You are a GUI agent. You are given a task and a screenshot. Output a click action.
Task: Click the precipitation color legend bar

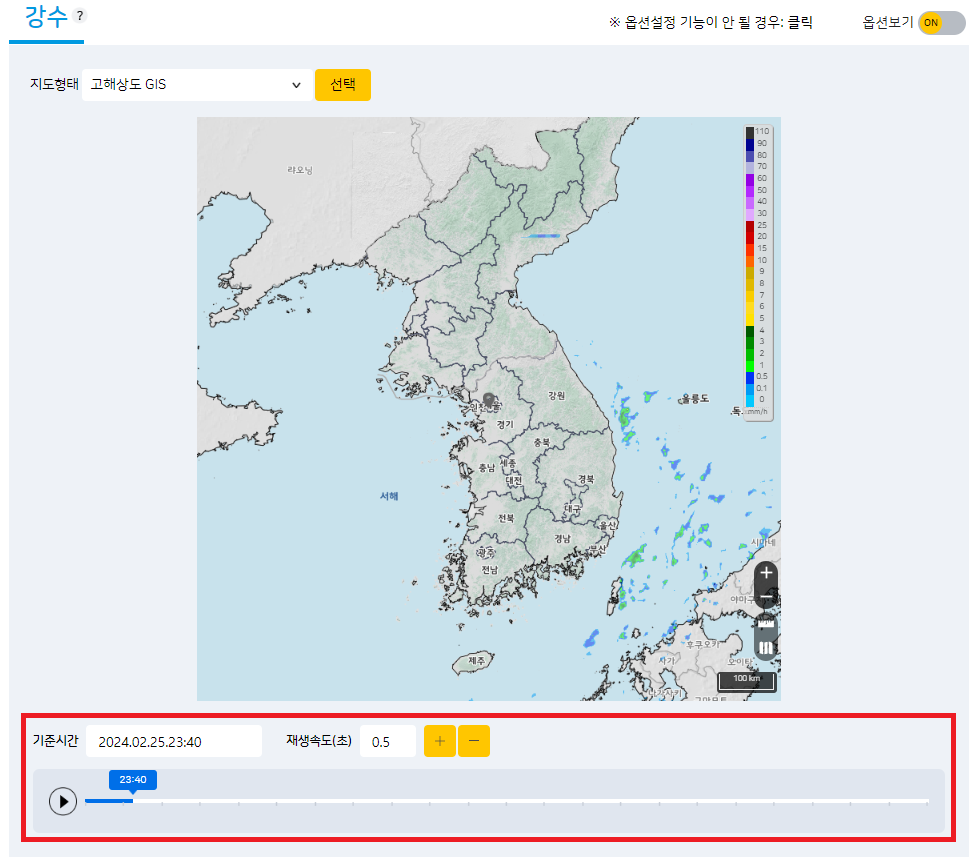[749, 267]
